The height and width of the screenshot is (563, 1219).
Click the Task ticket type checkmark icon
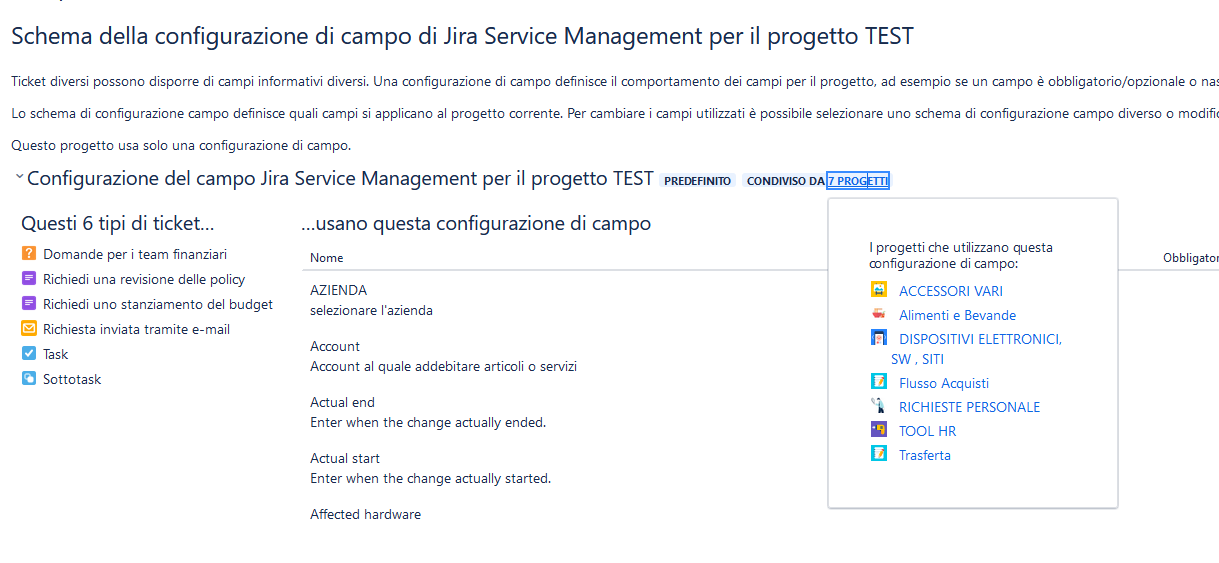pos(29,354)
